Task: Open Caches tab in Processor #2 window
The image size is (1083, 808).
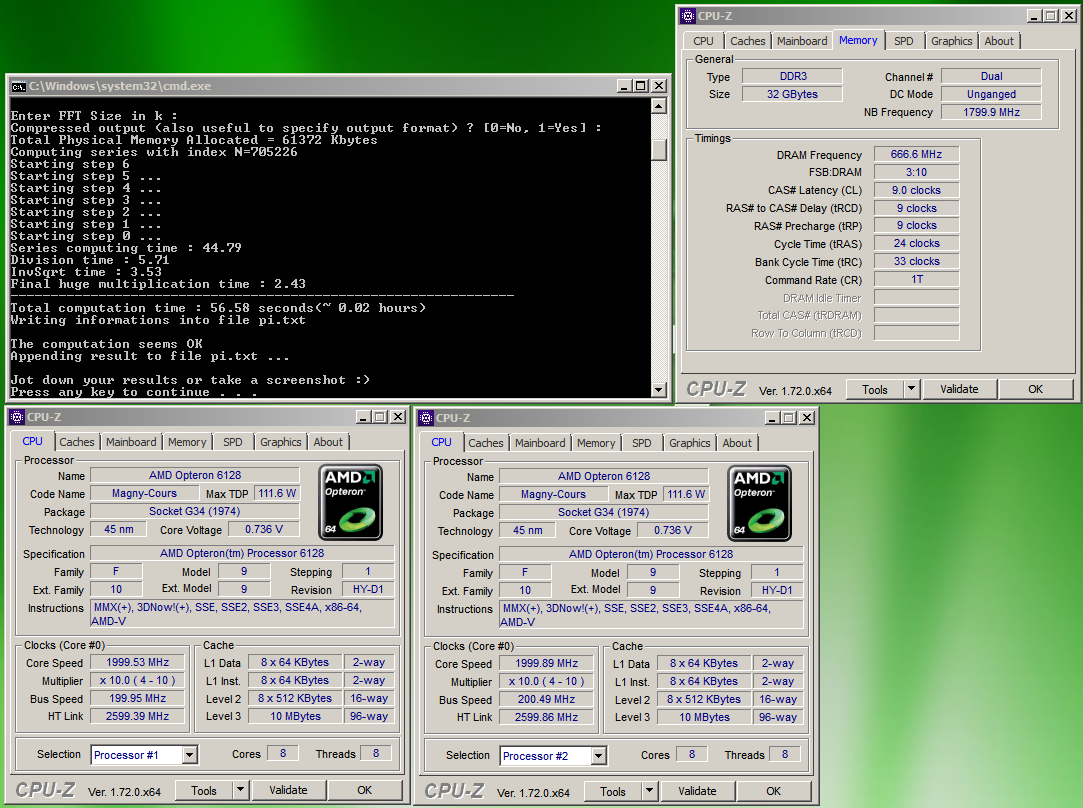Action: click(486, 443)
